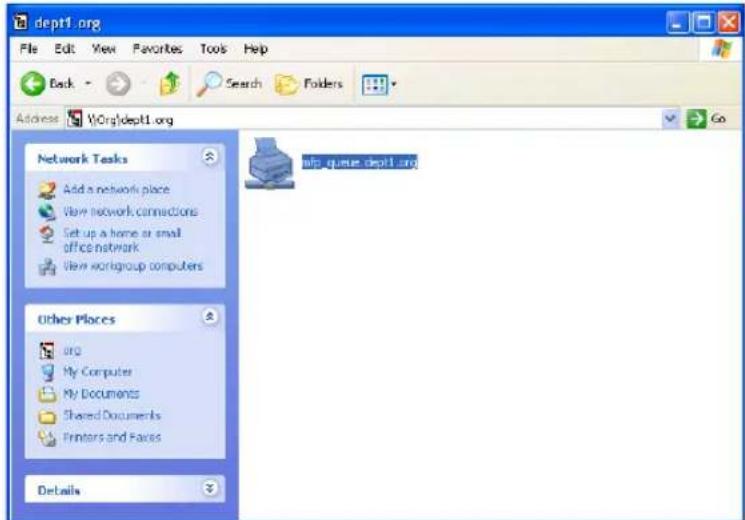Click the address bar path field
The image size is (745, 520).
[x=363, y=119]
